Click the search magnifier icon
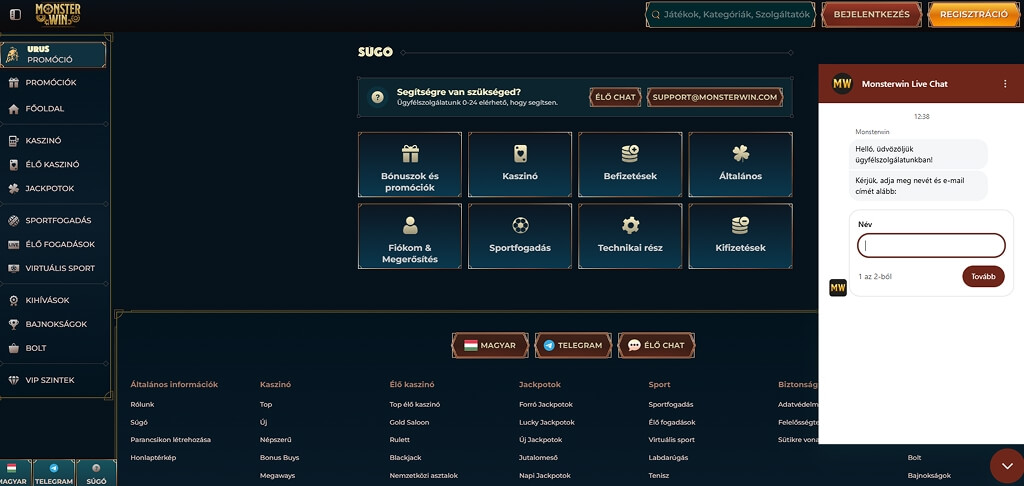The height and width of the screenshot is (486, 1024). 656,14
